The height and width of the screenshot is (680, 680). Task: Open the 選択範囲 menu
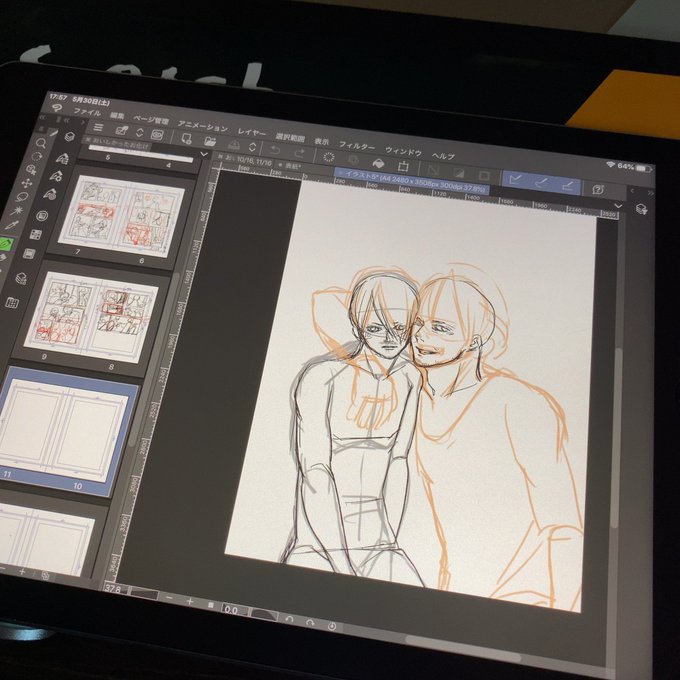290,137
